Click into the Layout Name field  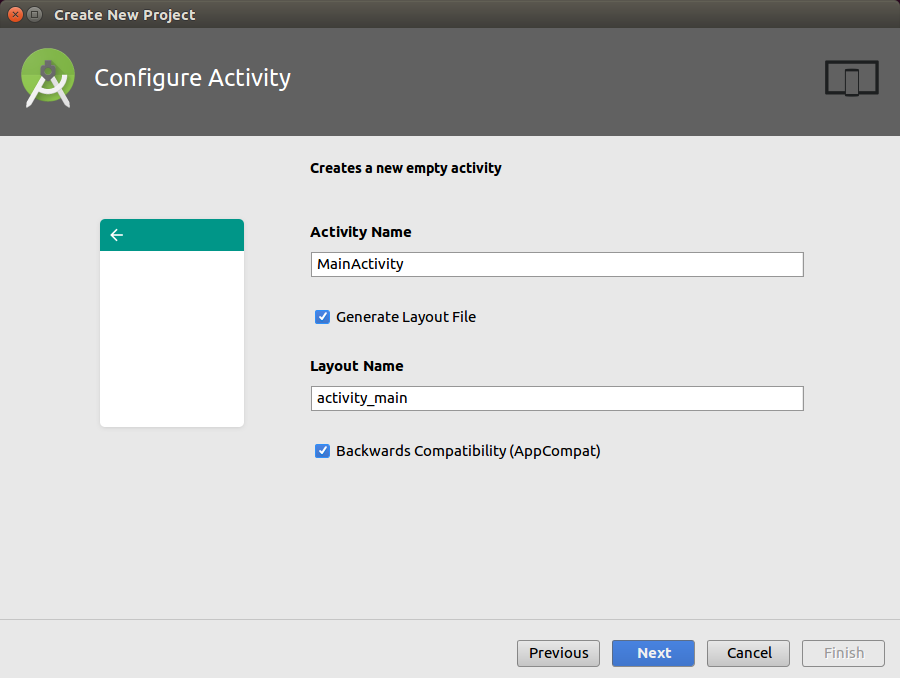point(556,398)
